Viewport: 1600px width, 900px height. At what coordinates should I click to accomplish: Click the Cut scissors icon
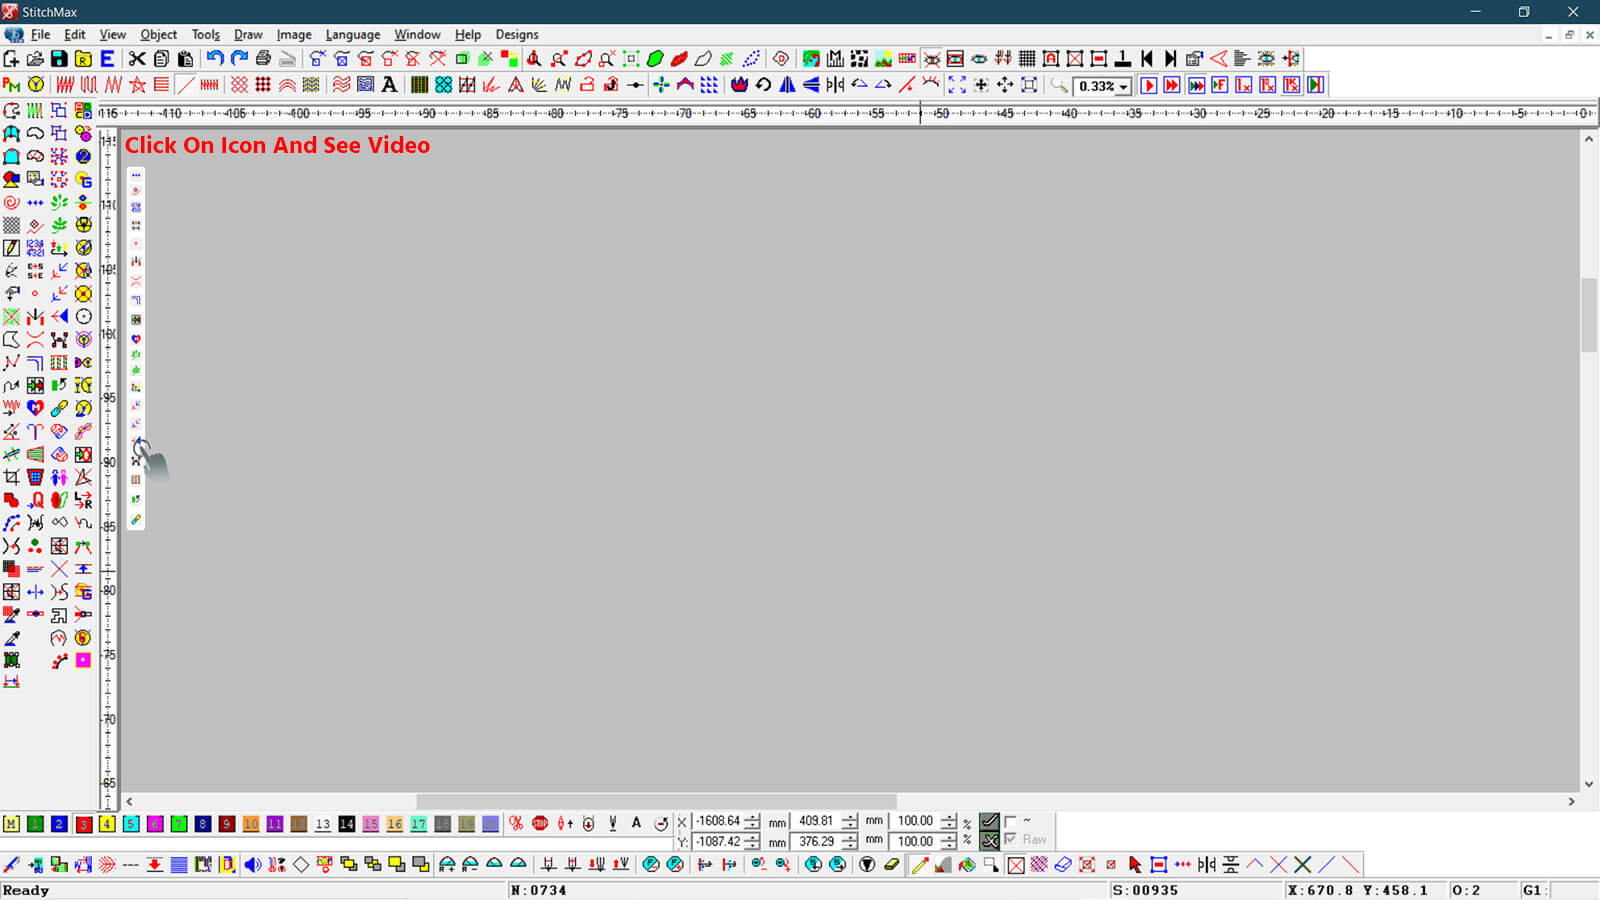[x=137, y=59]
